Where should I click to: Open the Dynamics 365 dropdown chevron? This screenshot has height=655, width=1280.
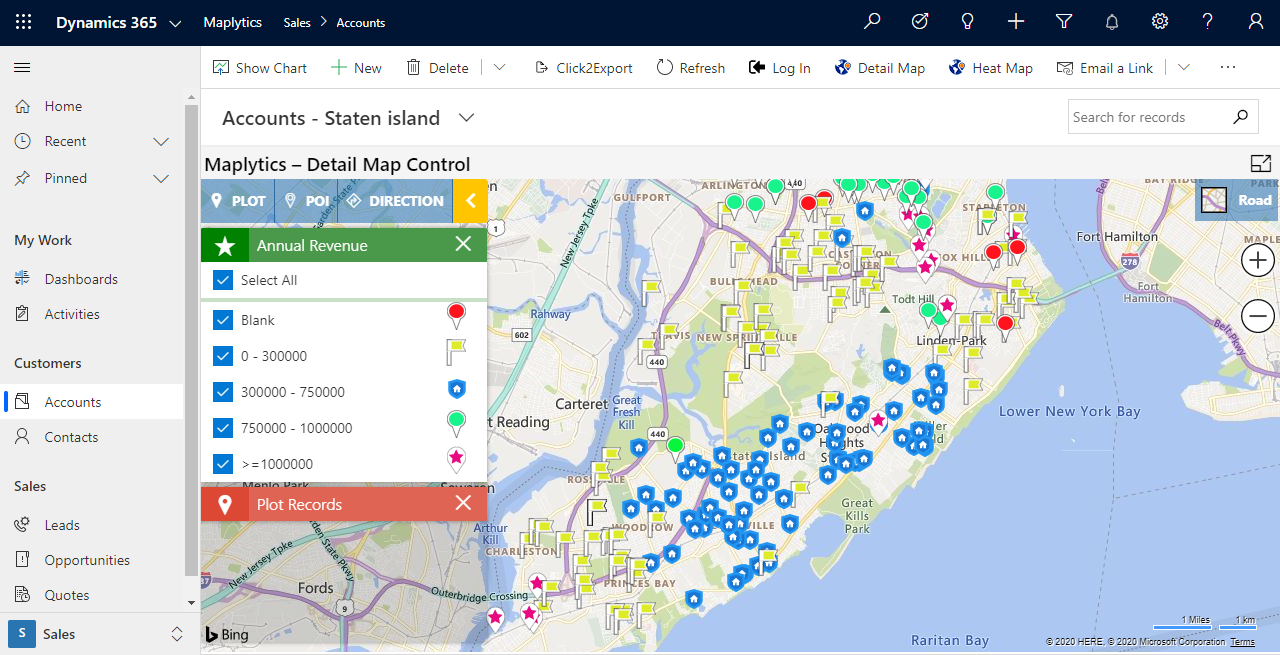pos(176,23)
